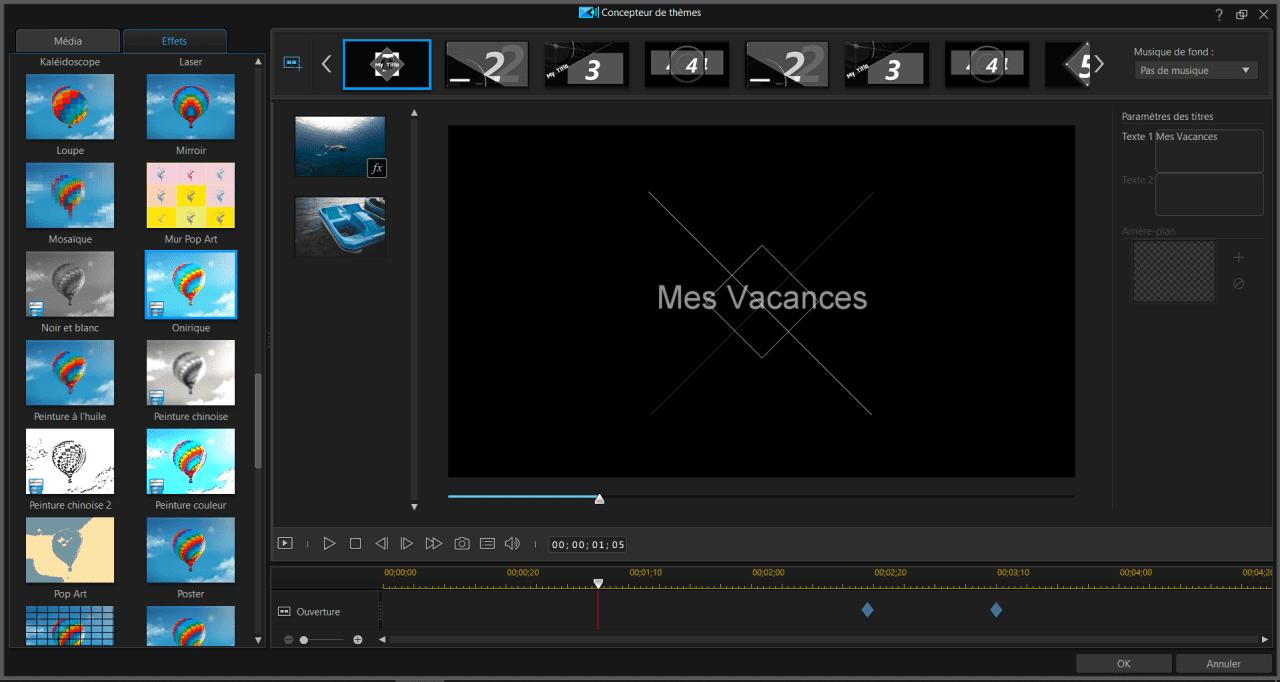Click the right arrow to see more title templates
The width and height of the screenshot is (1280, 682).
1098,62
